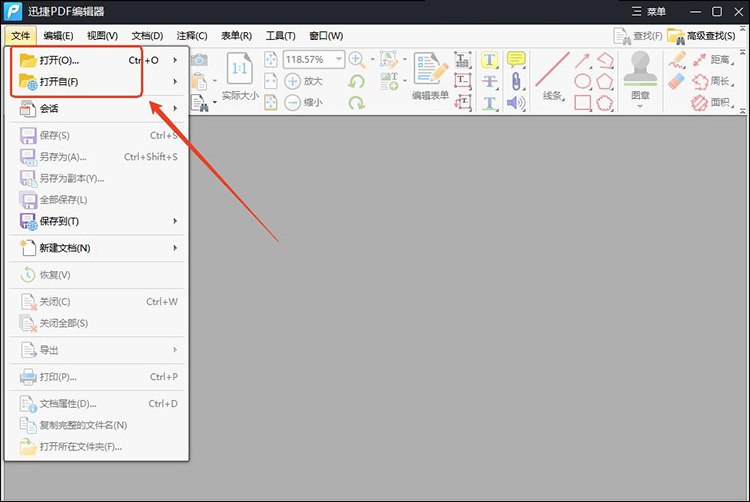The width and height of the screenshot is (750, 502).
Task: Expand the 保存到(T) submenu arrow
Action: tap(175, 221)
